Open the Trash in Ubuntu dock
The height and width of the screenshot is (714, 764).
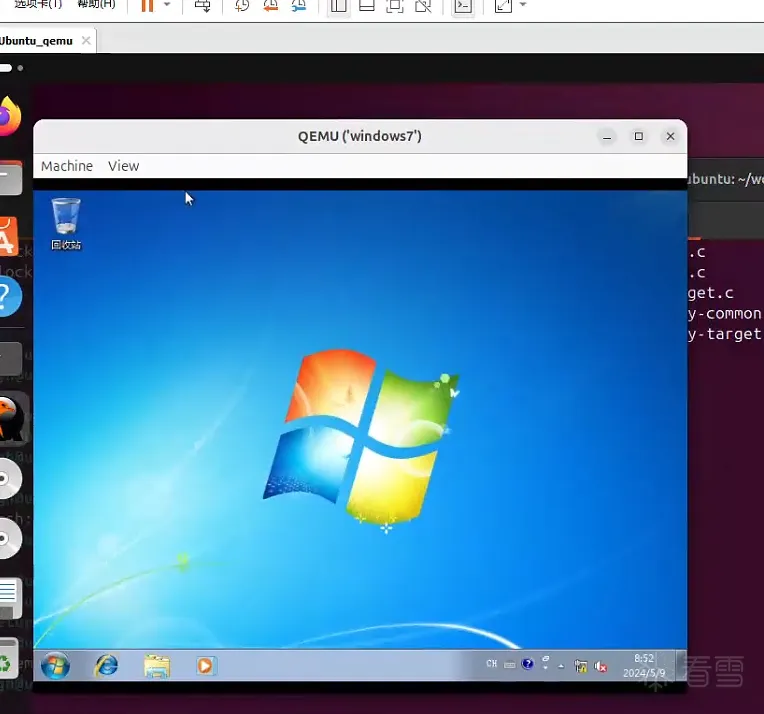(x=8, y=658)
